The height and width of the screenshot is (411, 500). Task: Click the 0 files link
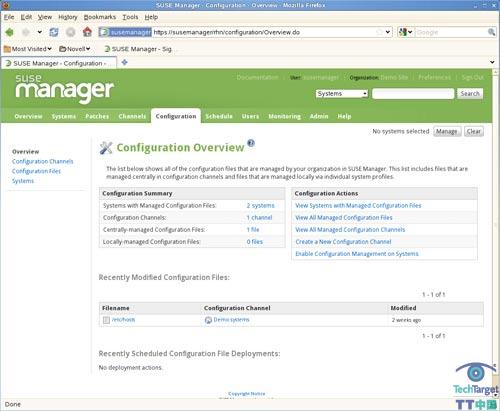point(255,242)
